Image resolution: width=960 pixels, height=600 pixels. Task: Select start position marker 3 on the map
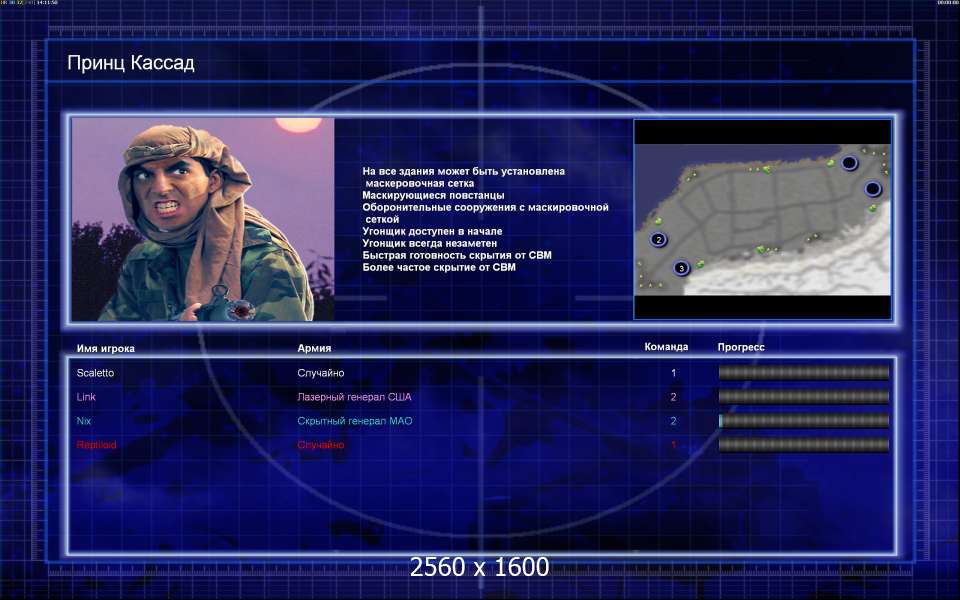point(681,268)
